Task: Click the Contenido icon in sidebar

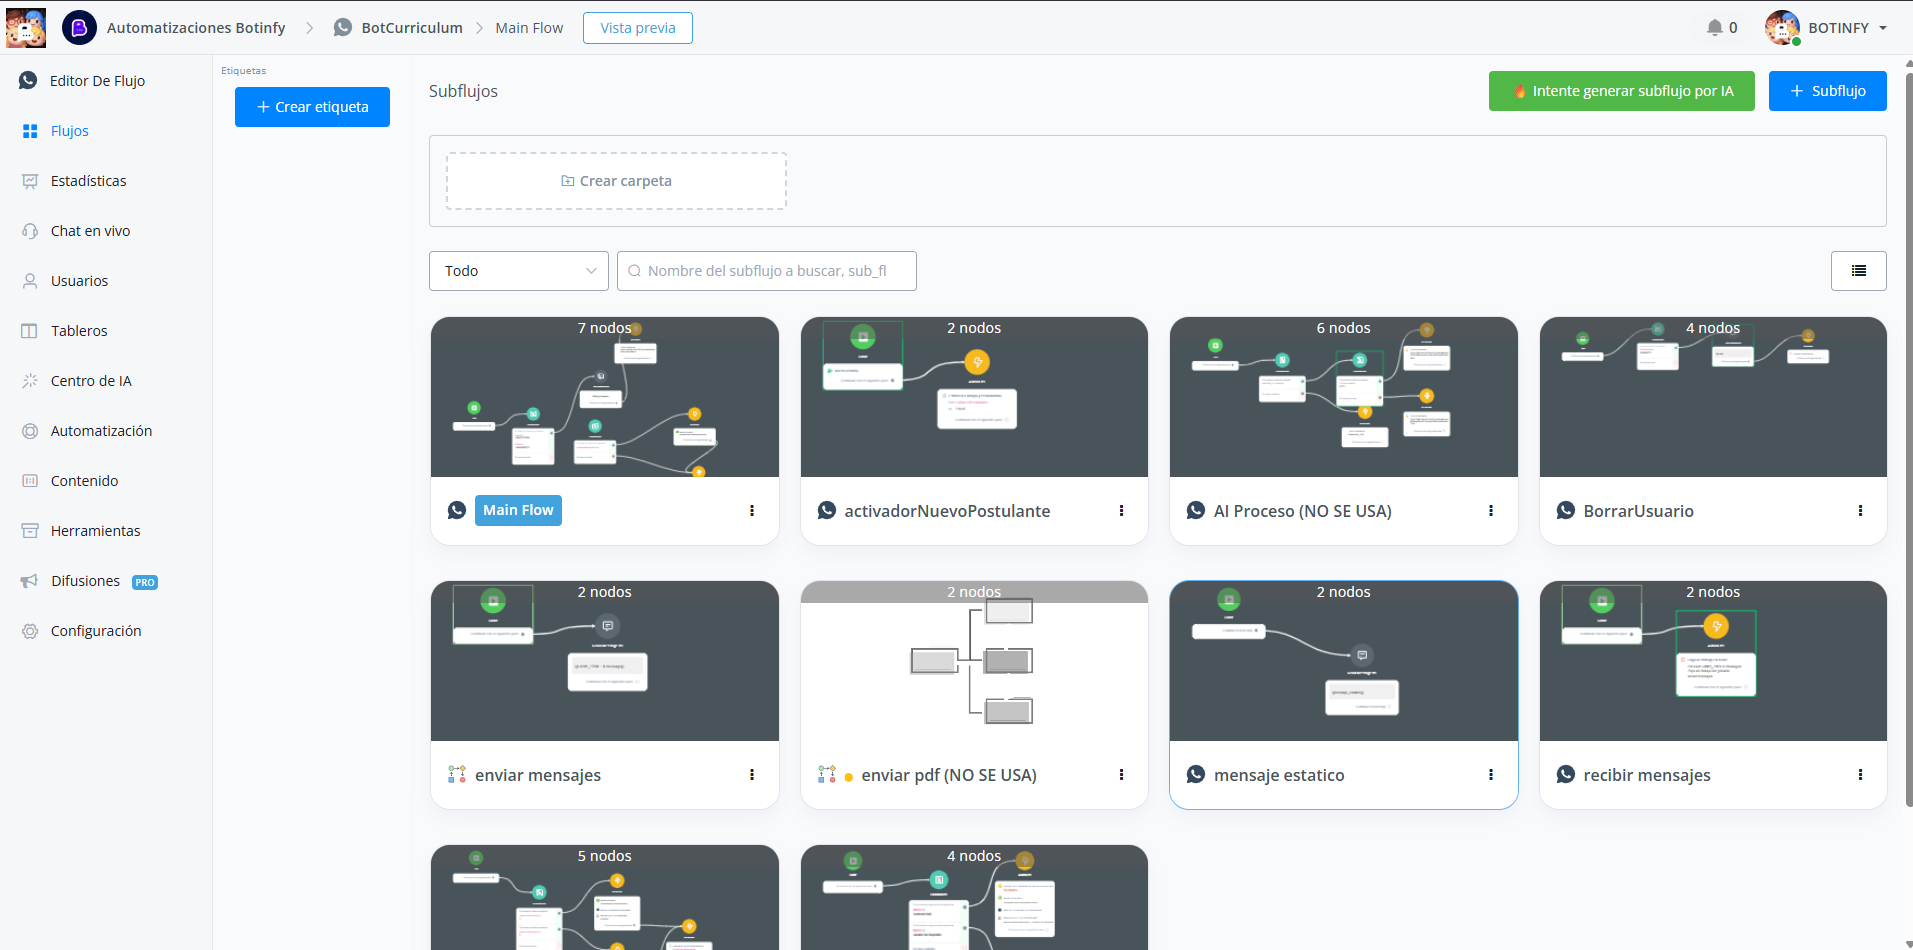Action: pyautogui.click(x=30, y=481)
